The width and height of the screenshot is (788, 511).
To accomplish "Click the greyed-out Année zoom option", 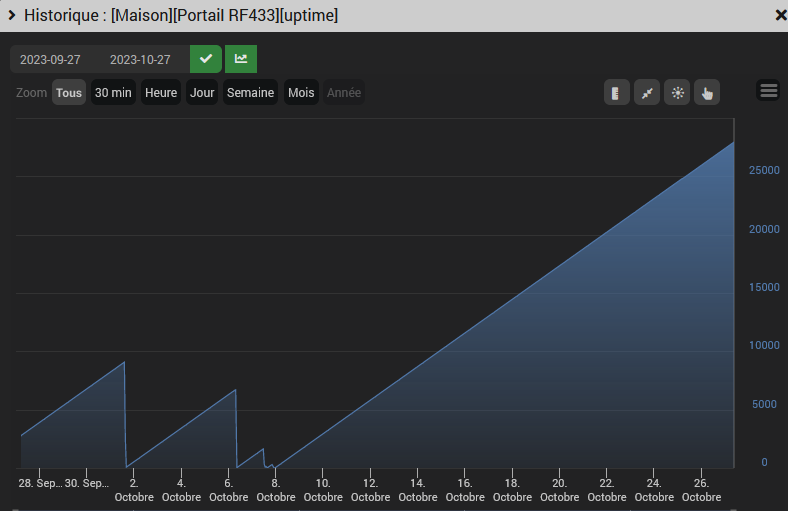I will click(x=344, y=92).
